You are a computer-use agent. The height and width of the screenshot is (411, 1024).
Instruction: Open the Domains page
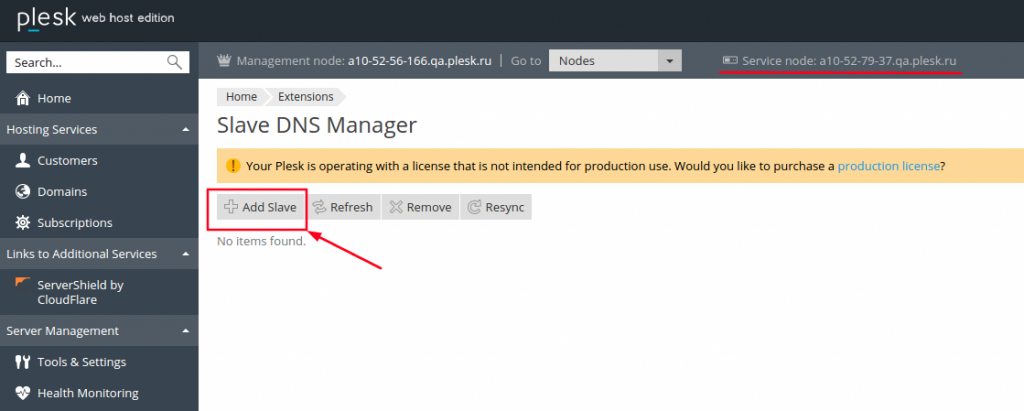pos(62,192)
